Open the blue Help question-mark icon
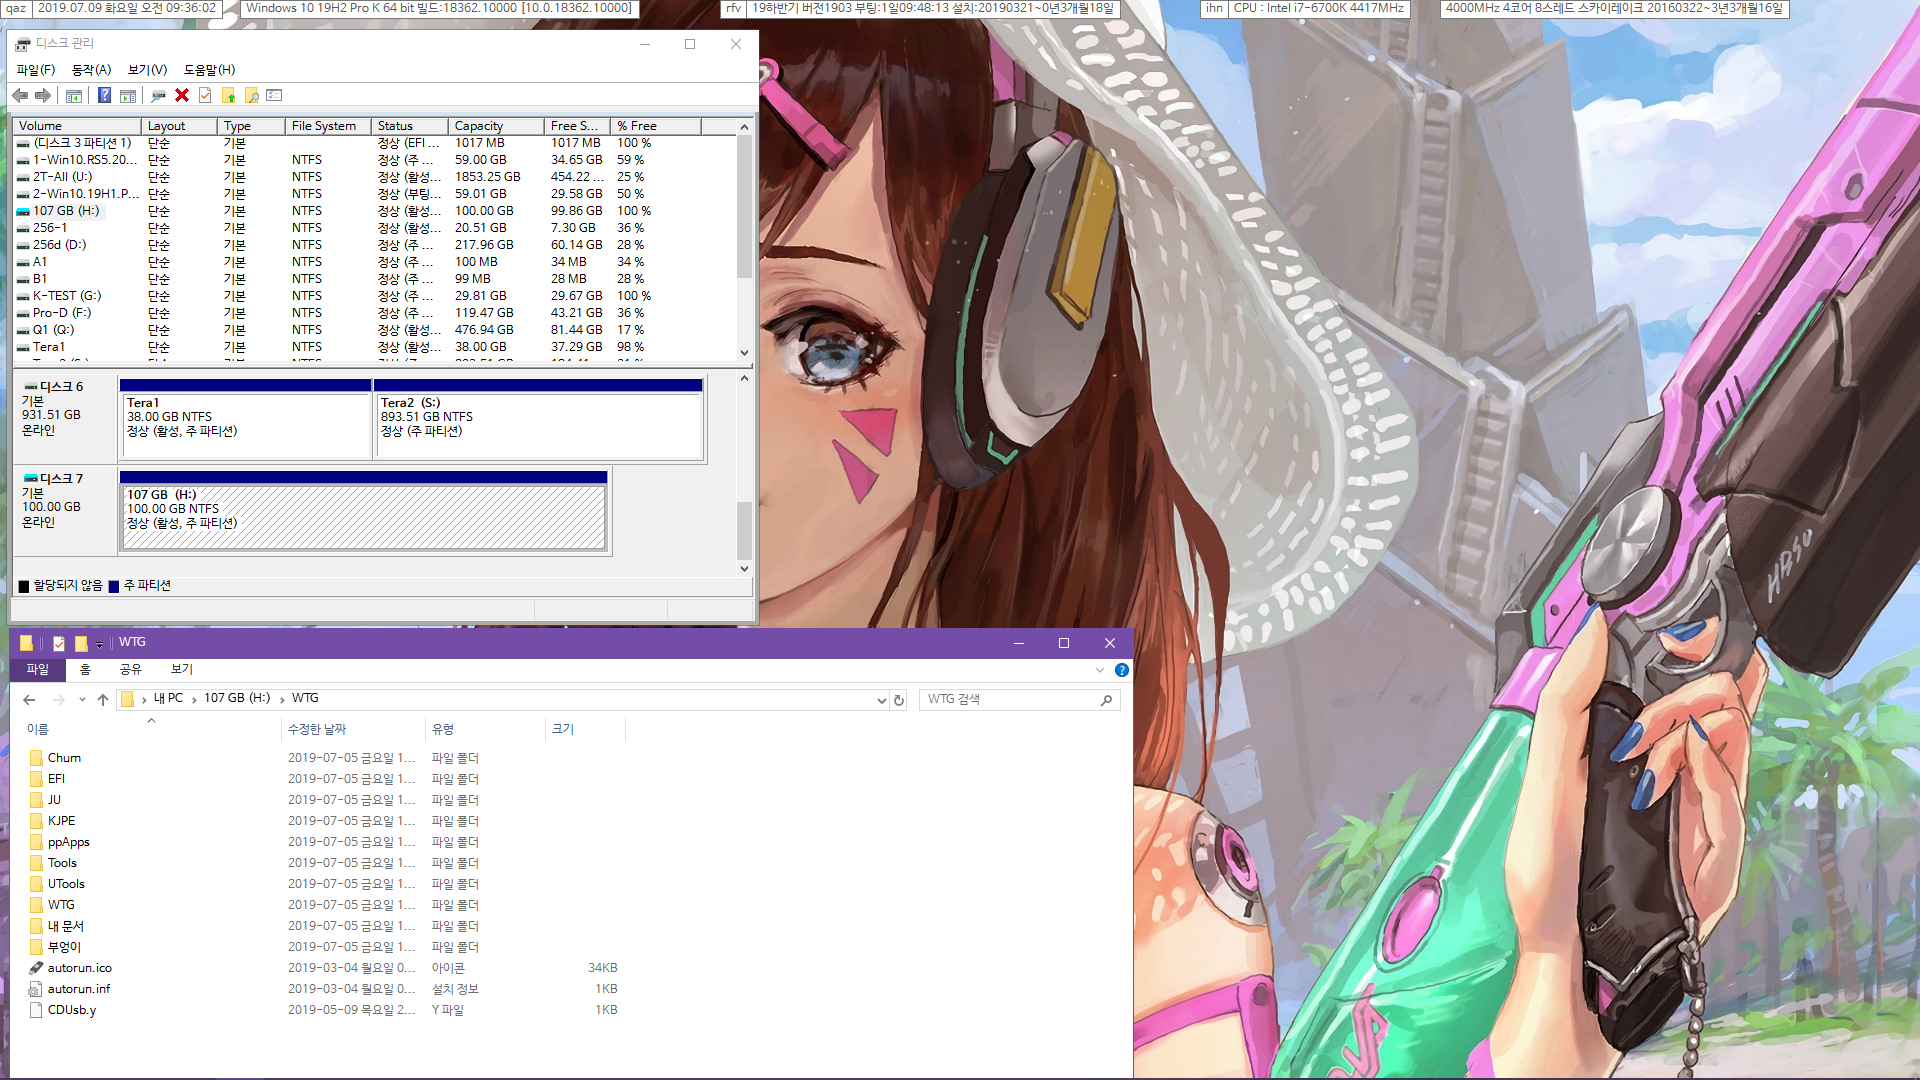This screenshot has width=1920, height=1080. coord(104,95)
